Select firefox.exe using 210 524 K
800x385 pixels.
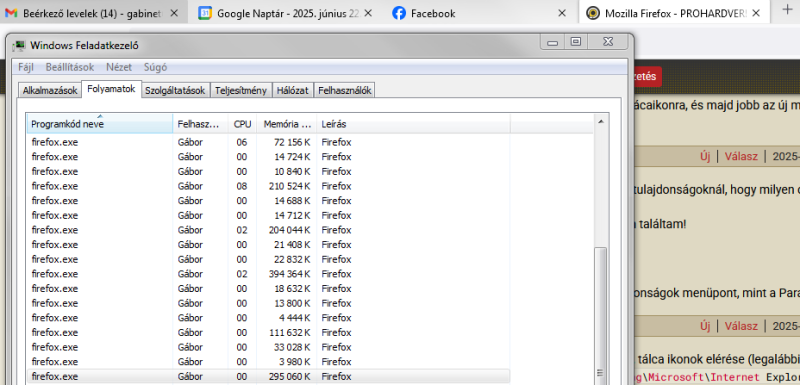[x=268, y=186]
